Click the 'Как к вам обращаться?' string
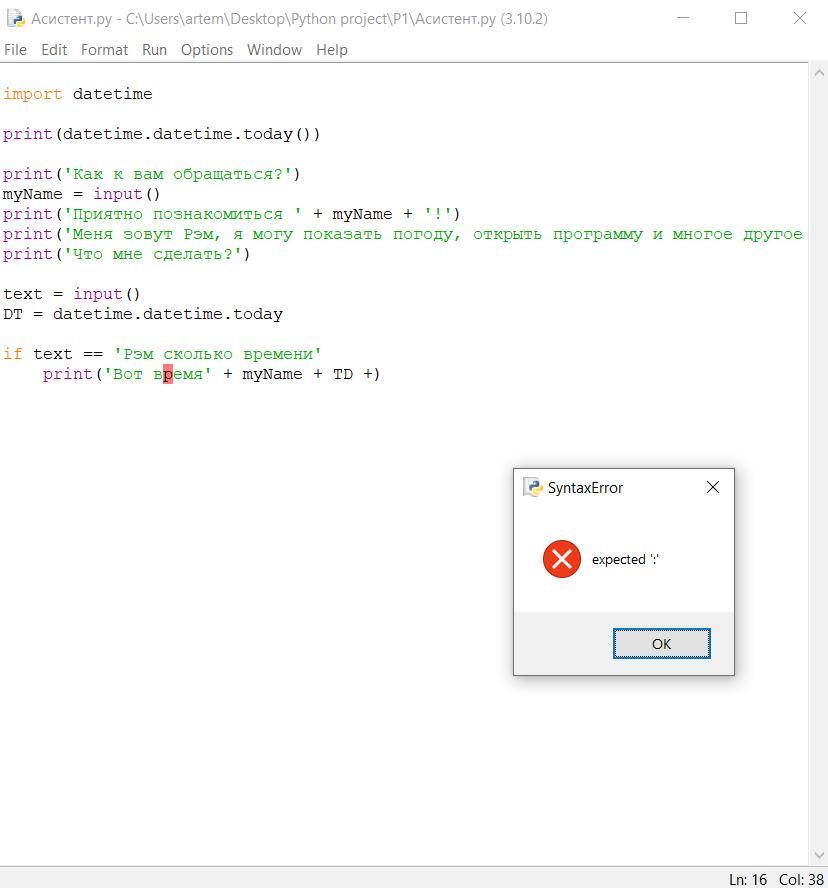This screenshot has width=828, height=888. 177,174
